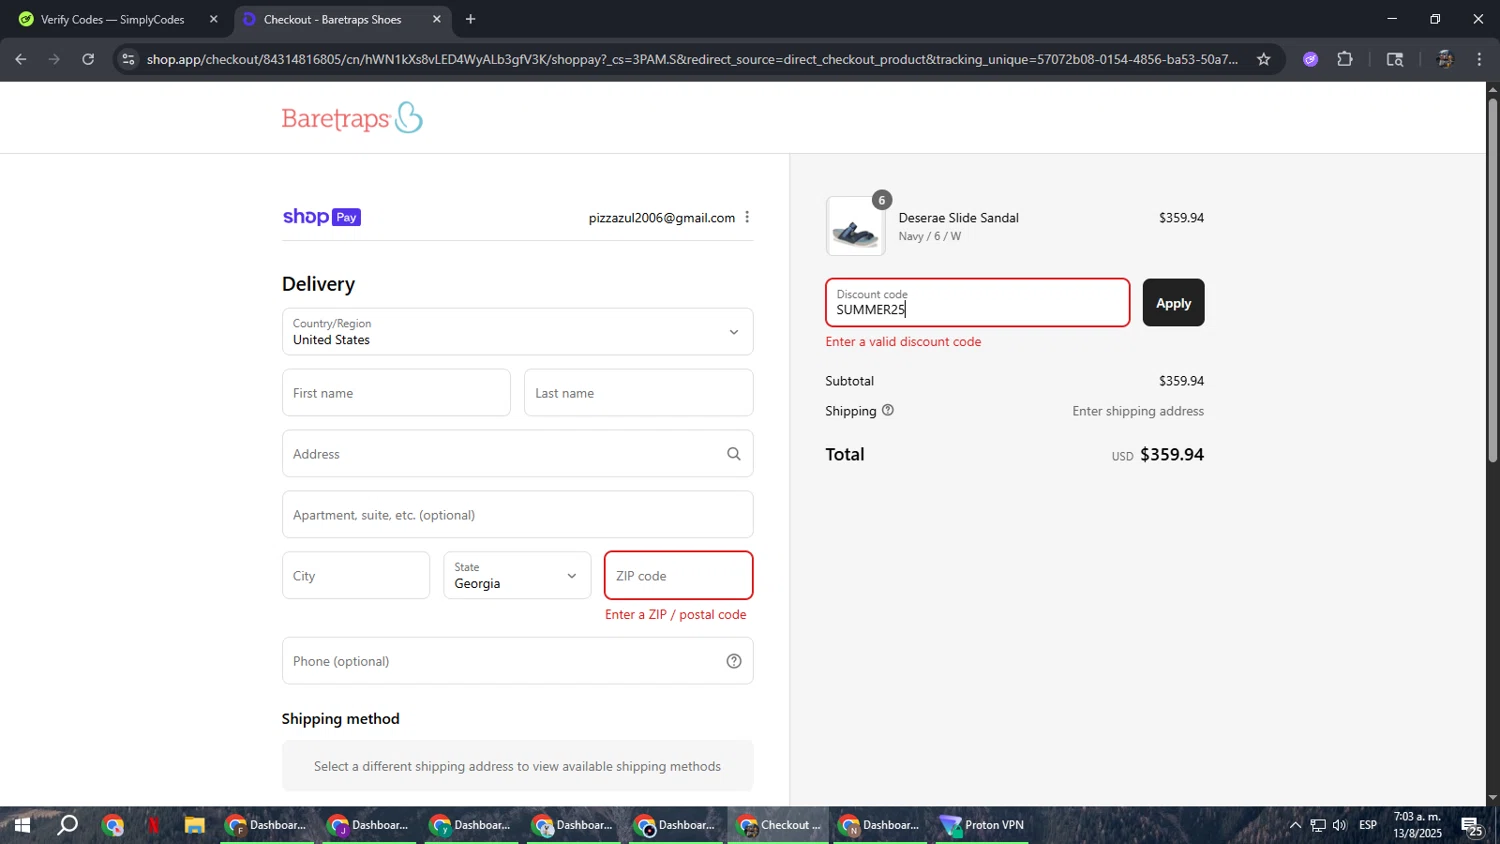Click the account email pizzazul2006@gmail.com

click(661, 217)
